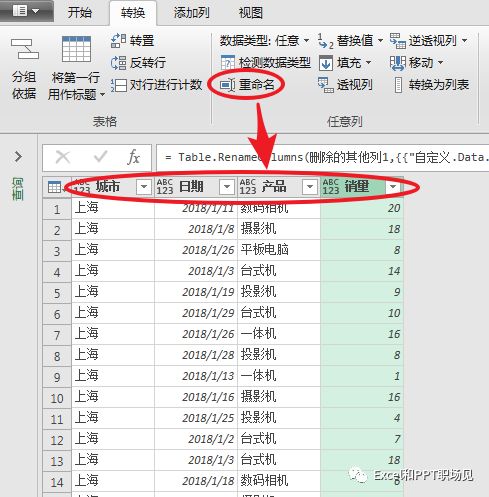Click date cell 2018/1/19
Viewport: 489px width, 497px height.
click(x=196, y=292)
